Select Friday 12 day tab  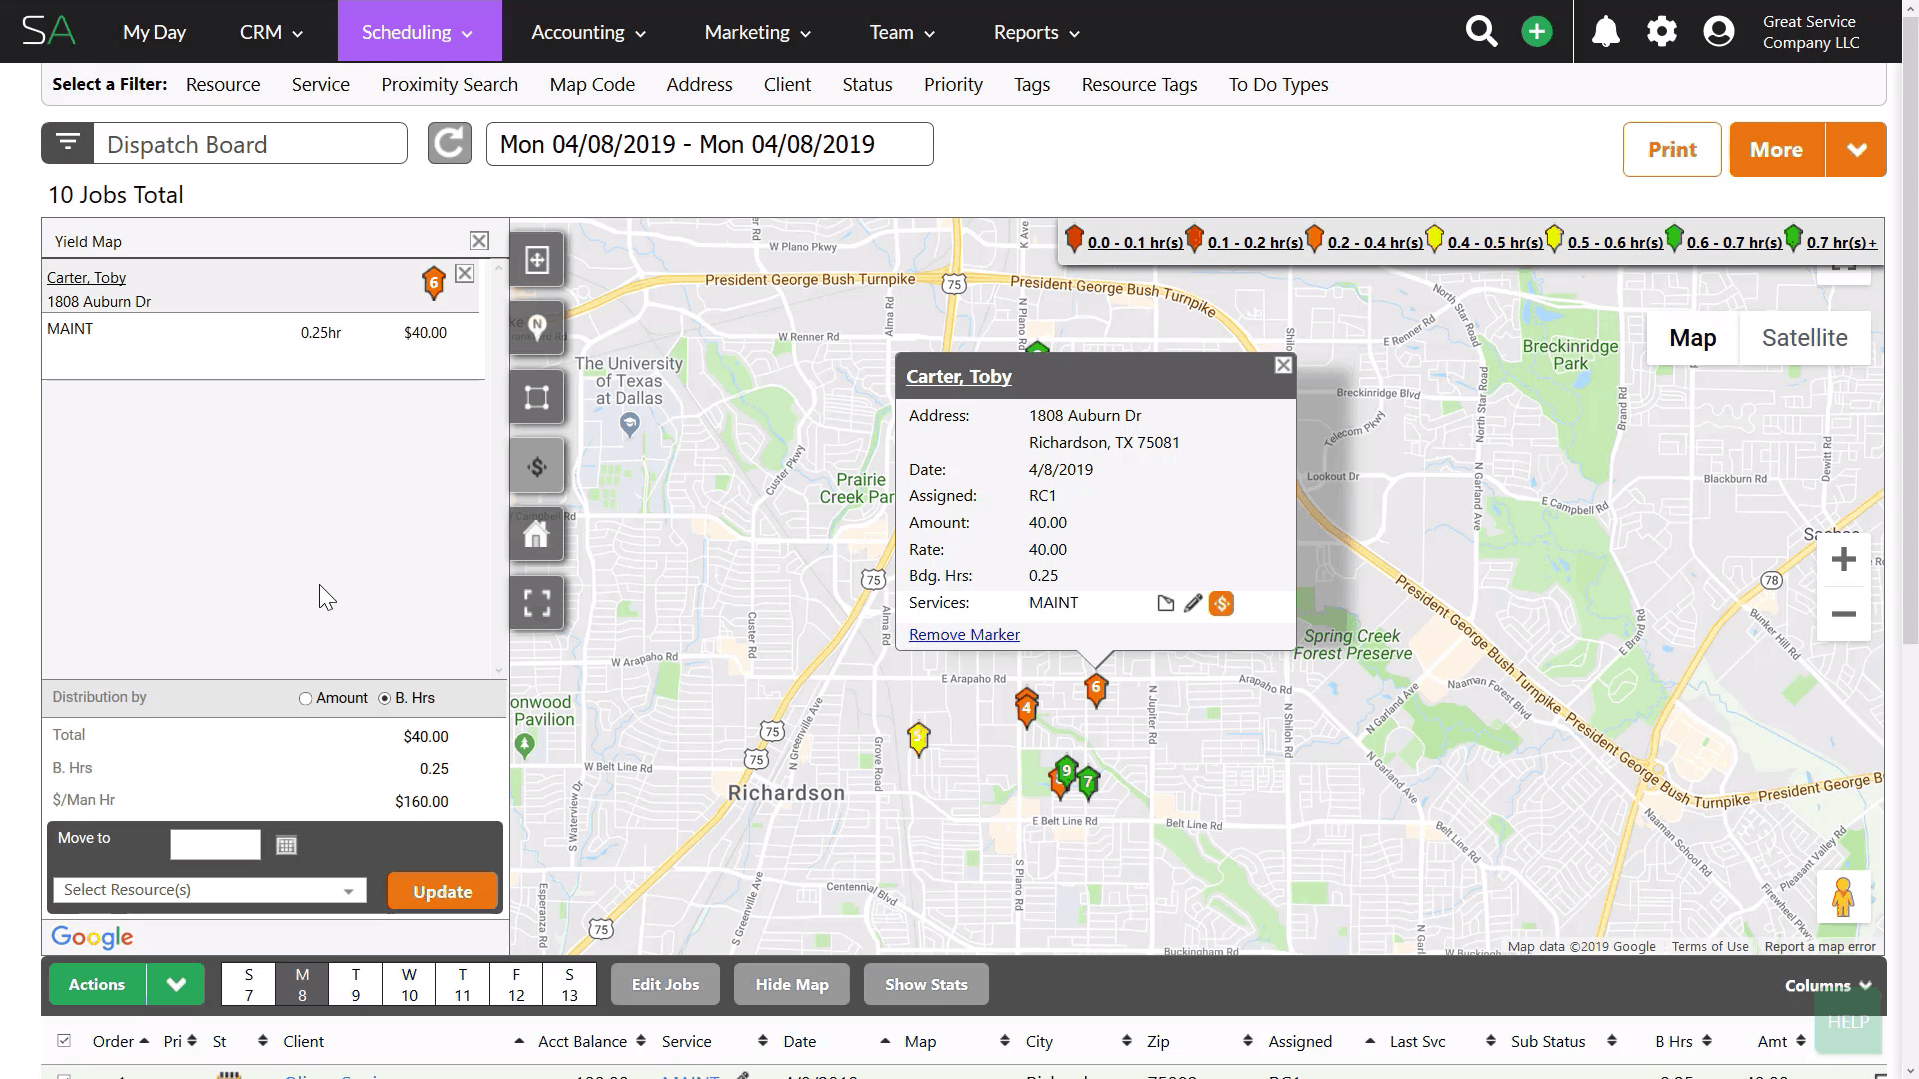516,985
